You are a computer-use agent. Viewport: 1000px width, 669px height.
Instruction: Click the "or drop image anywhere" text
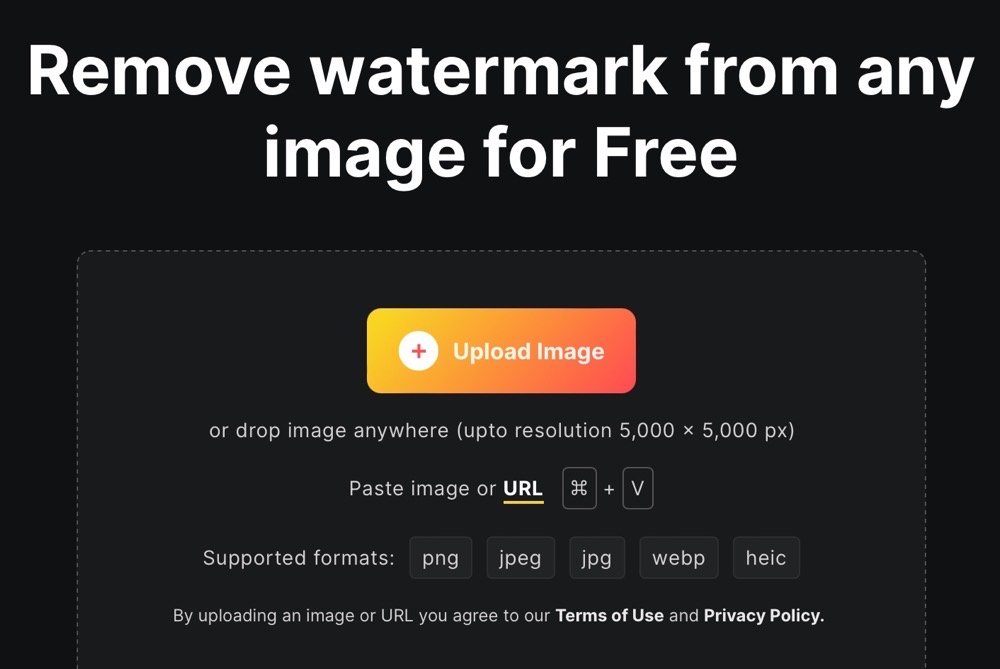pos(328,430)
